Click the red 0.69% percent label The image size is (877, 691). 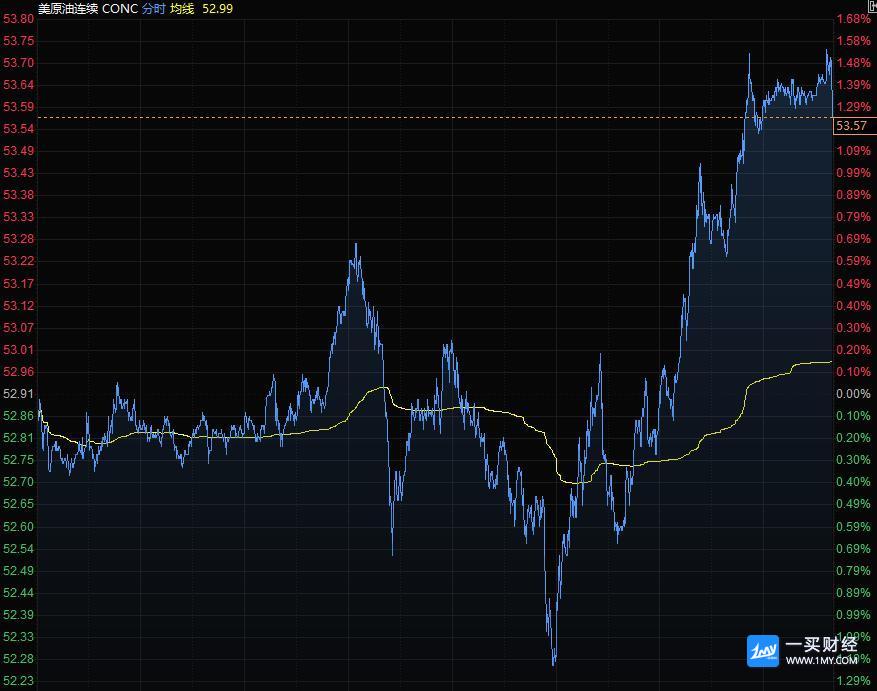tap(854, 239)
